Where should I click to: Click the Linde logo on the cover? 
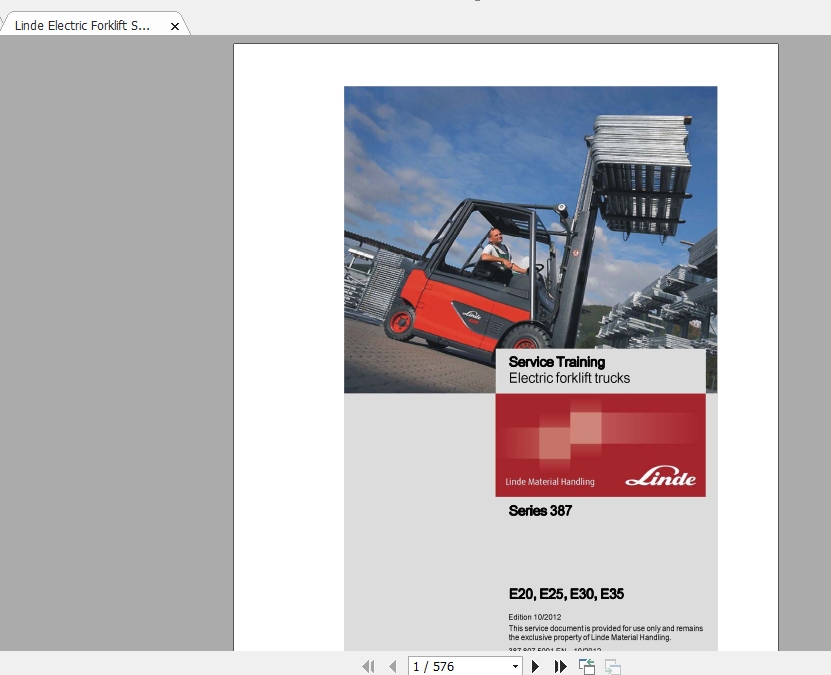660,479
